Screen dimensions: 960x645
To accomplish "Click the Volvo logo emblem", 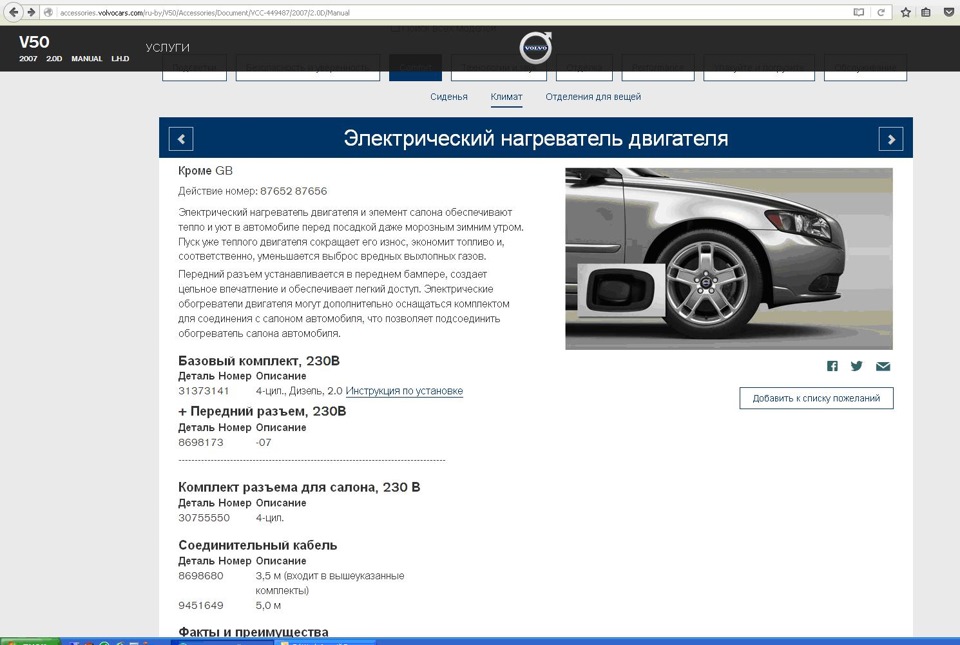I will 536,48.
